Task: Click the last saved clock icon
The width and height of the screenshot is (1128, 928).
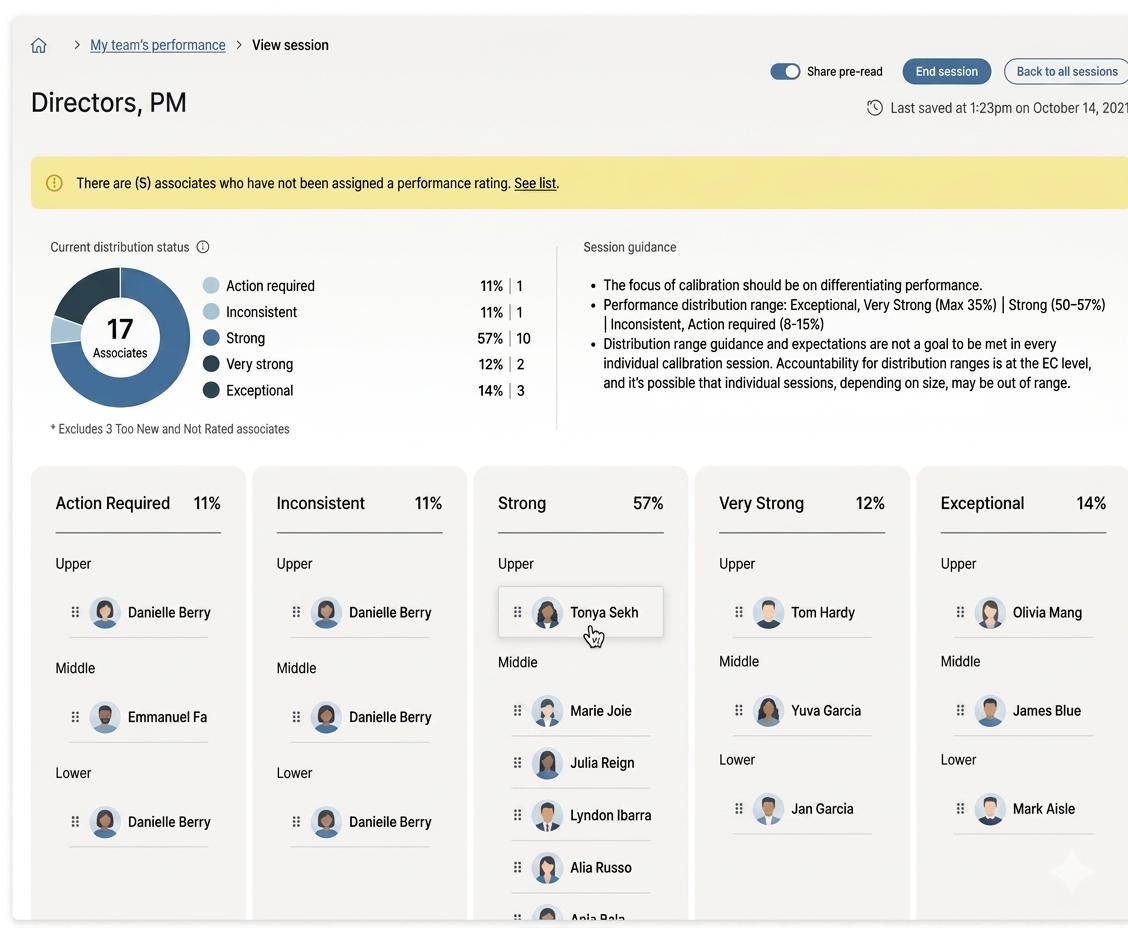Action: coord(874,108)
